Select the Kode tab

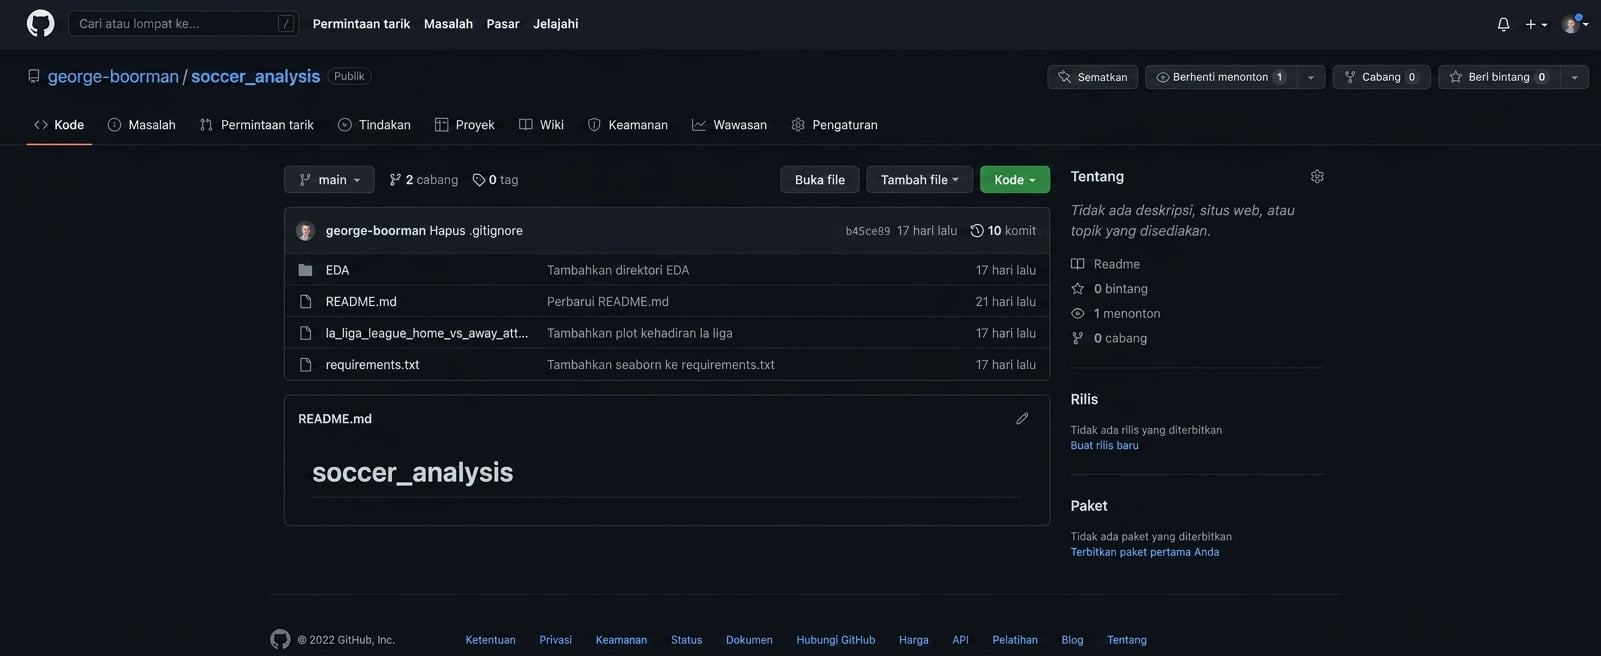pyautogui.click(x=59, y=125)
